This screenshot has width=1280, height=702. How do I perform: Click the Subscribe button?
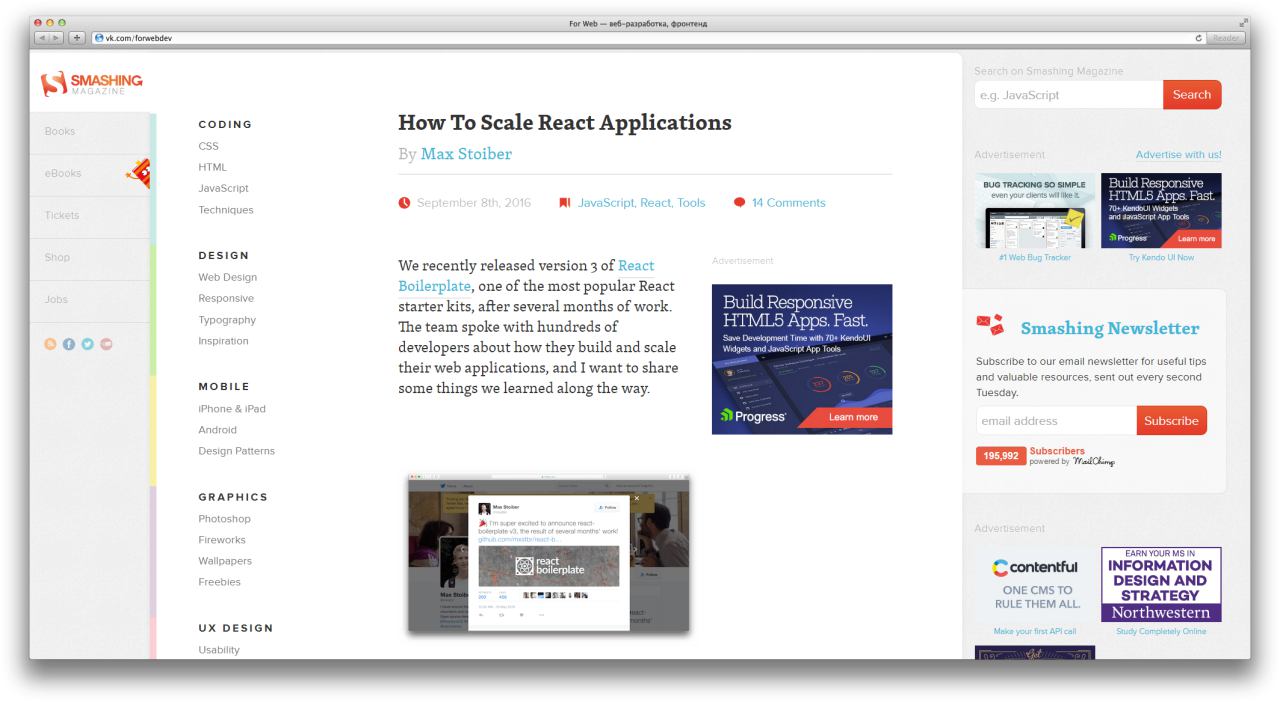(x=1171, y=421)
